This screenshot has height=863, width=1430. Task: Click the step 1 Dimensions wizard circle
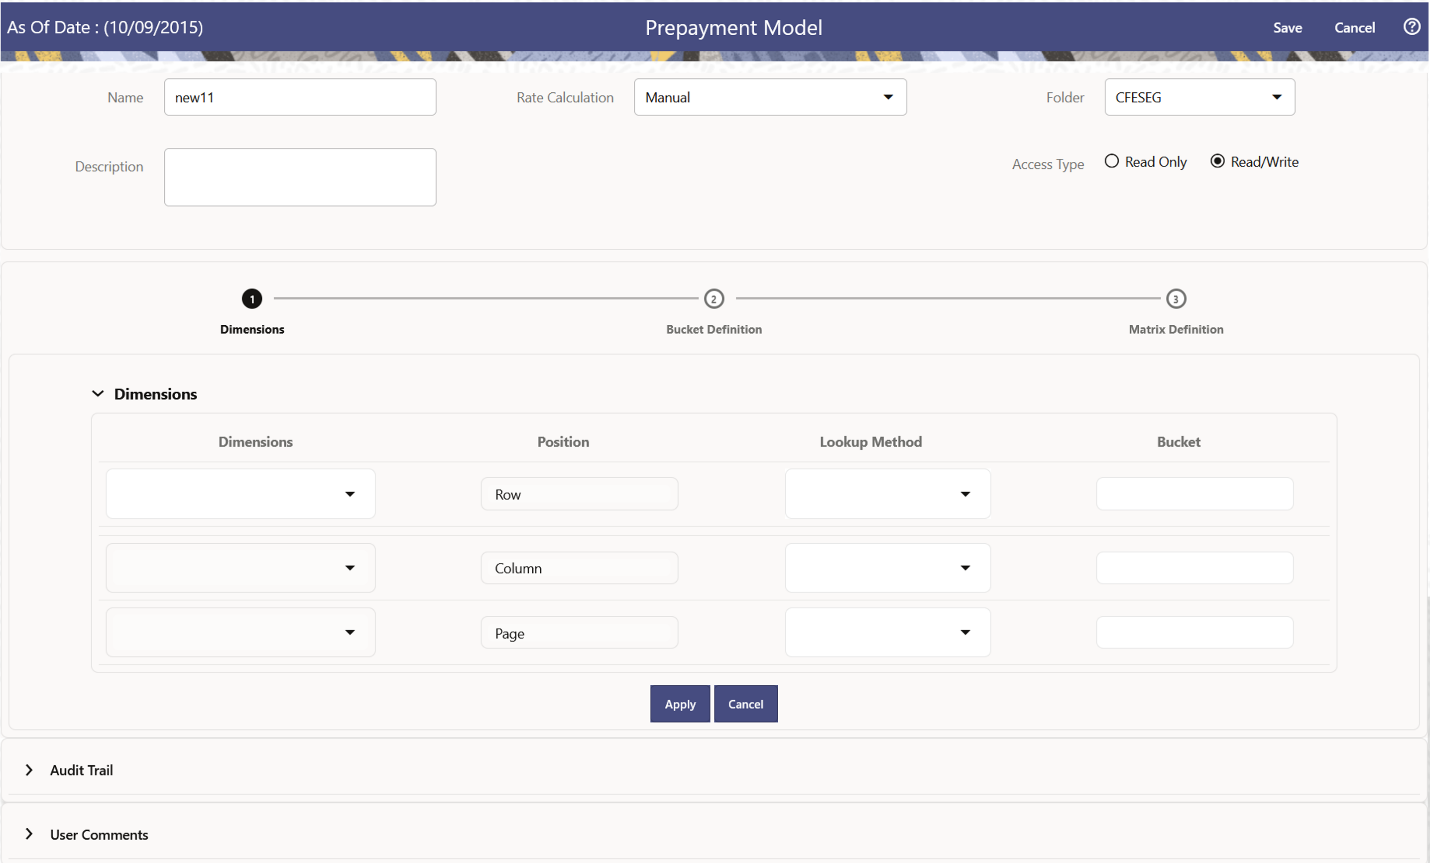pyautogui.click(x=251, y=298)
